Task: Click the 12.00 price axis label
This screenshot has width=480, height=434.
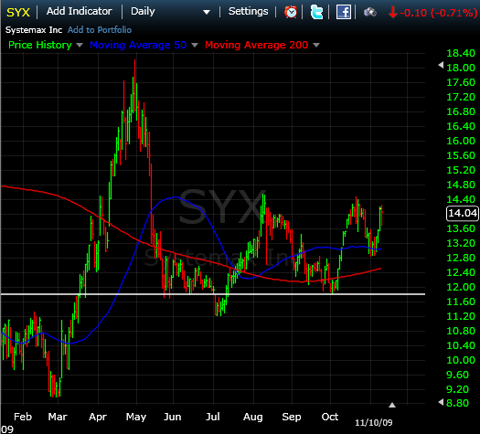Action: (x=461, y=287)
